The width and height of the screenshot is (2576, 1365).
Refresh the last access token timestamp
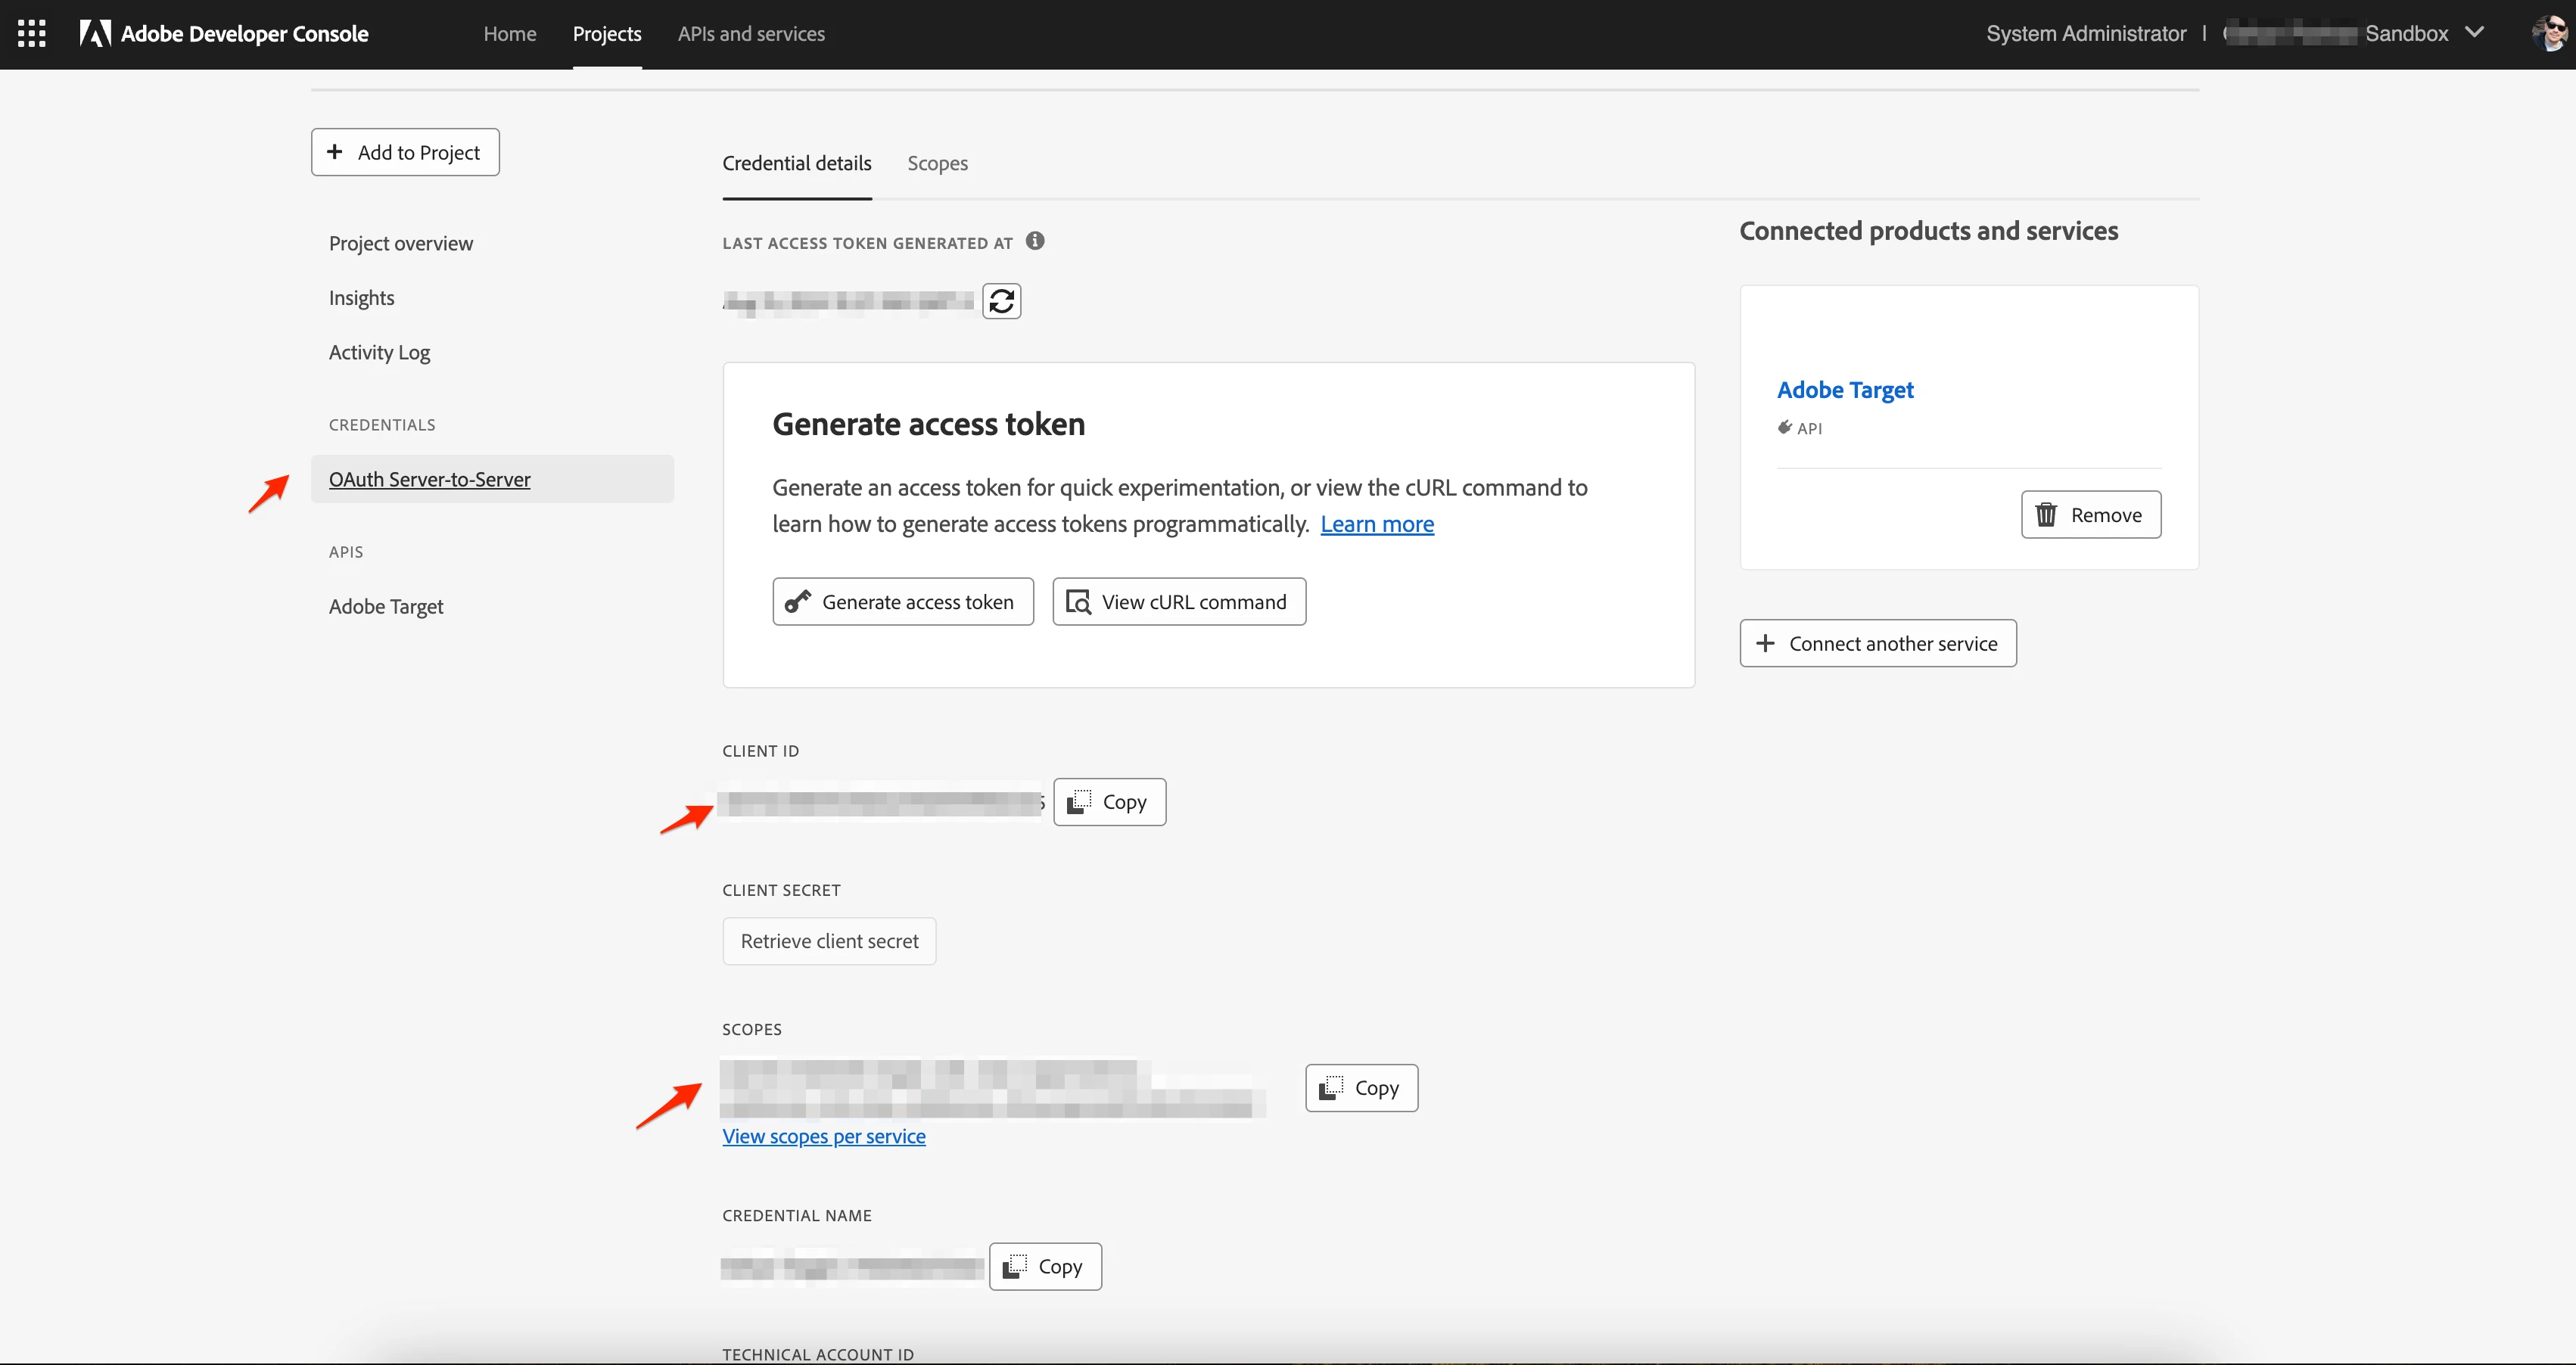pos(1001,301)
